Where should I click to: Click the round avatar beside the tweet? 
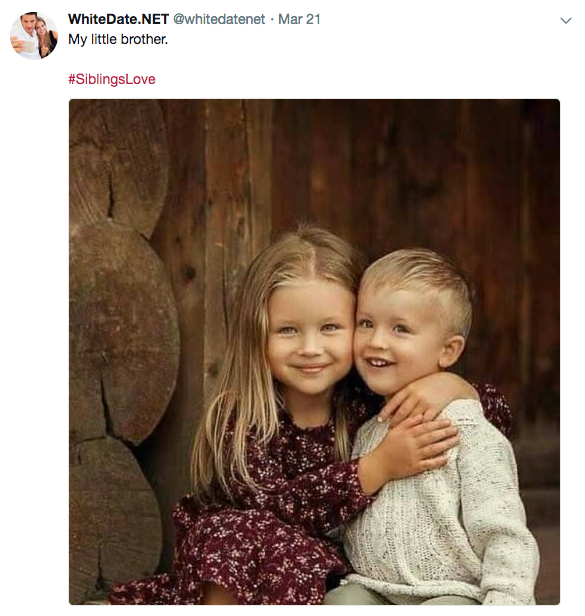click(34, 35)
